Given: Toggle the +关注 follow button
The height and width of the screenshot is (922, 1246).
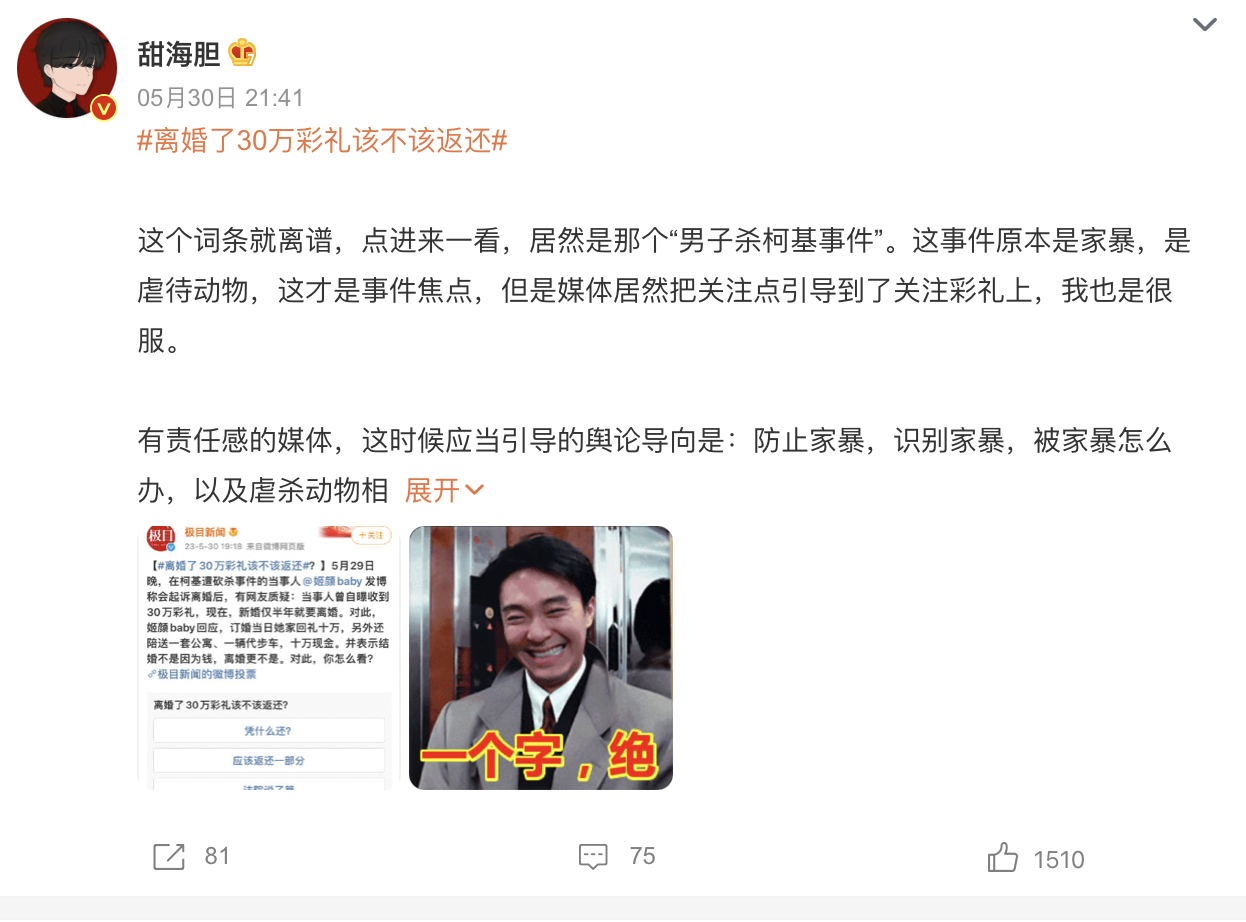Looking at the screenshot, I should click(371, 535).
